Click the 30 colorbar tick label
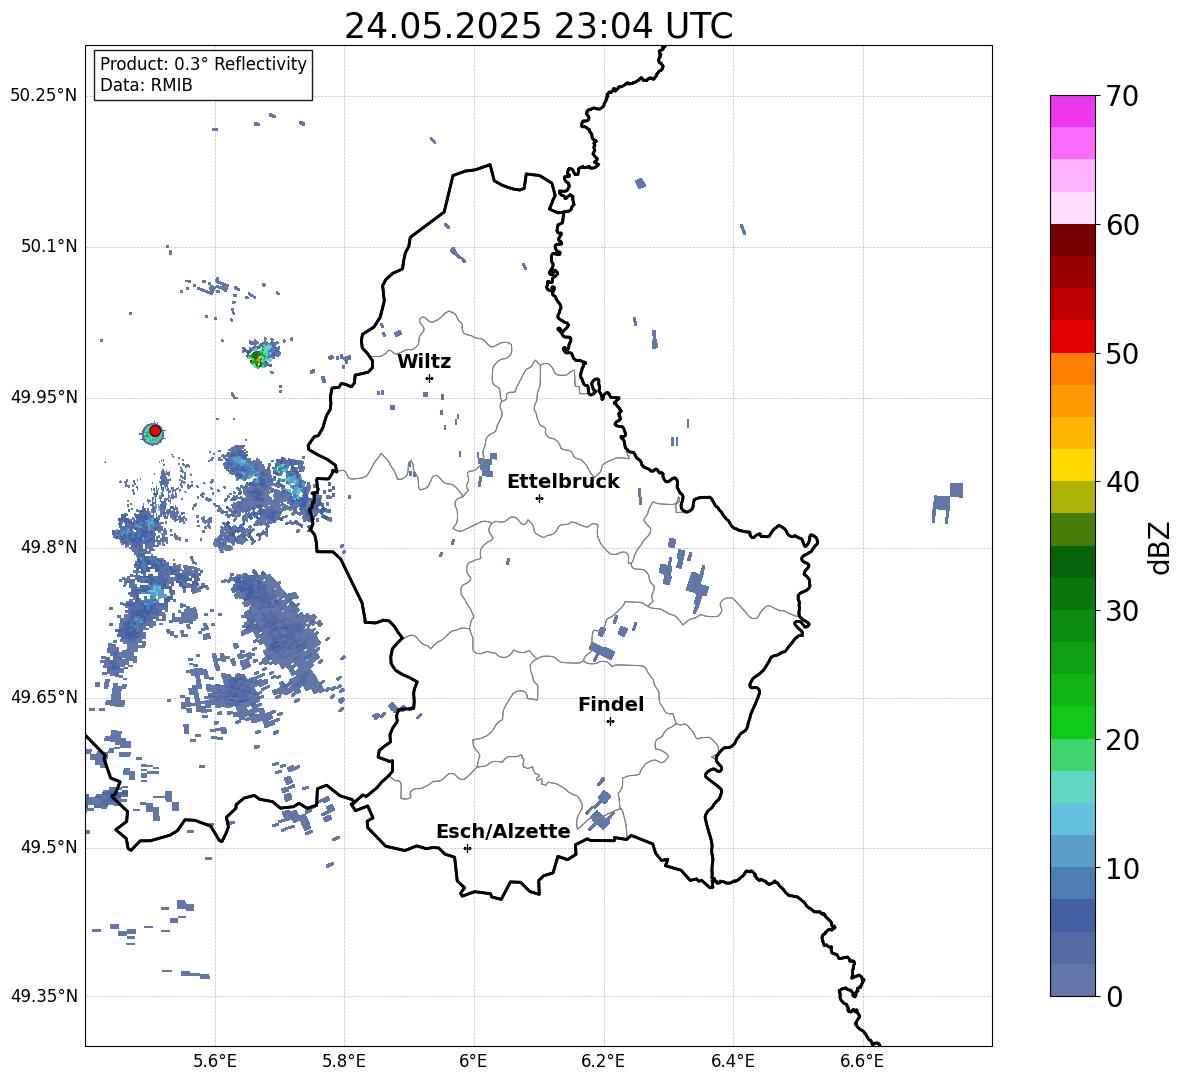Screen dimensions: 1184x1081 pos(1122,611)
